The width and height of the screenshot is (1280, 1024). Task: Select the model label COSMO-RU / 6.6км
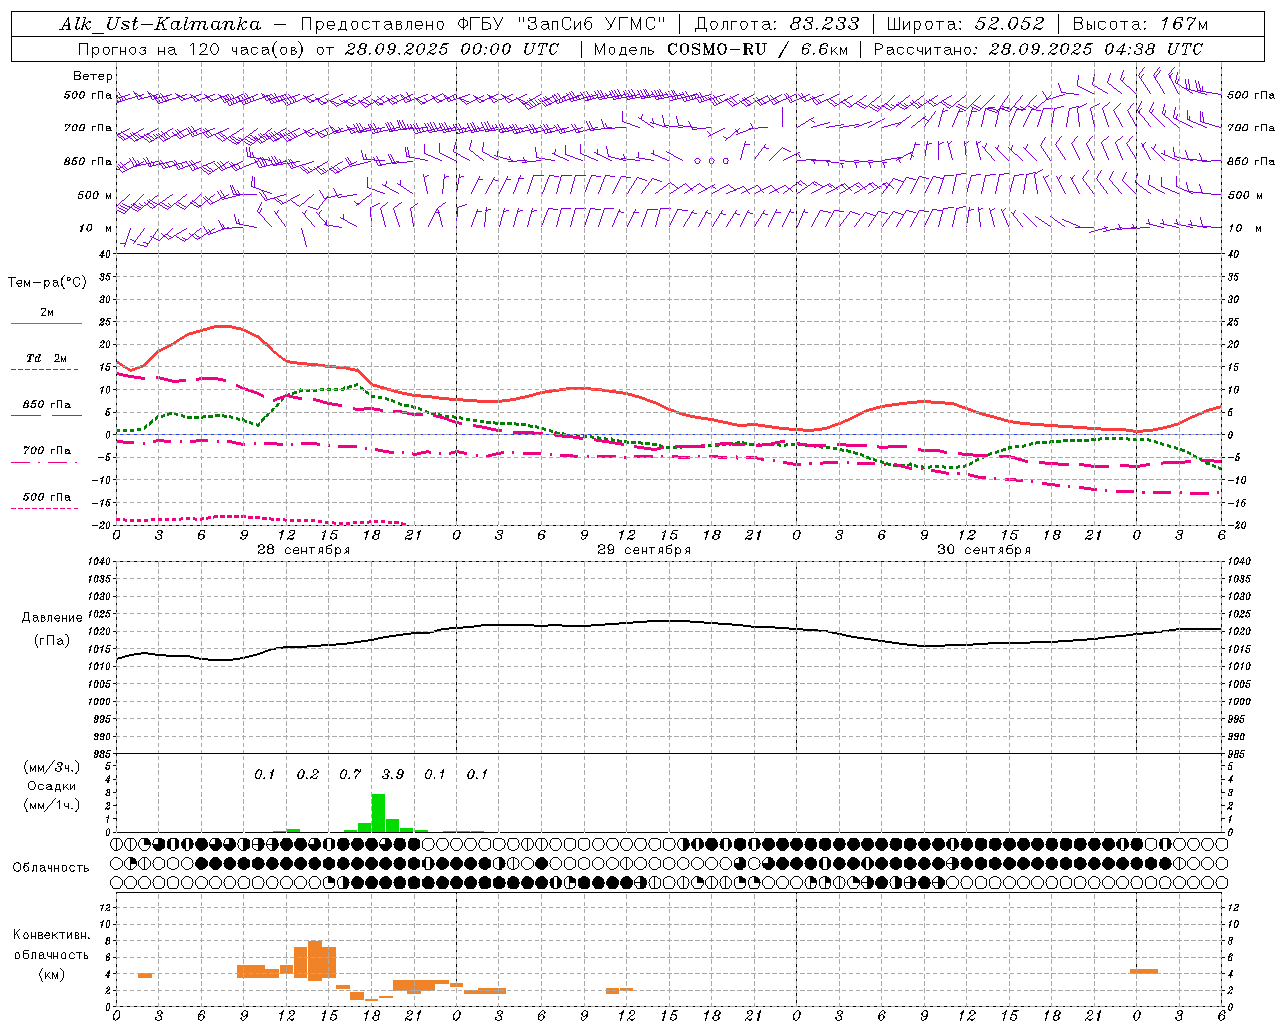pyautogui.click(x=757, y=49)
